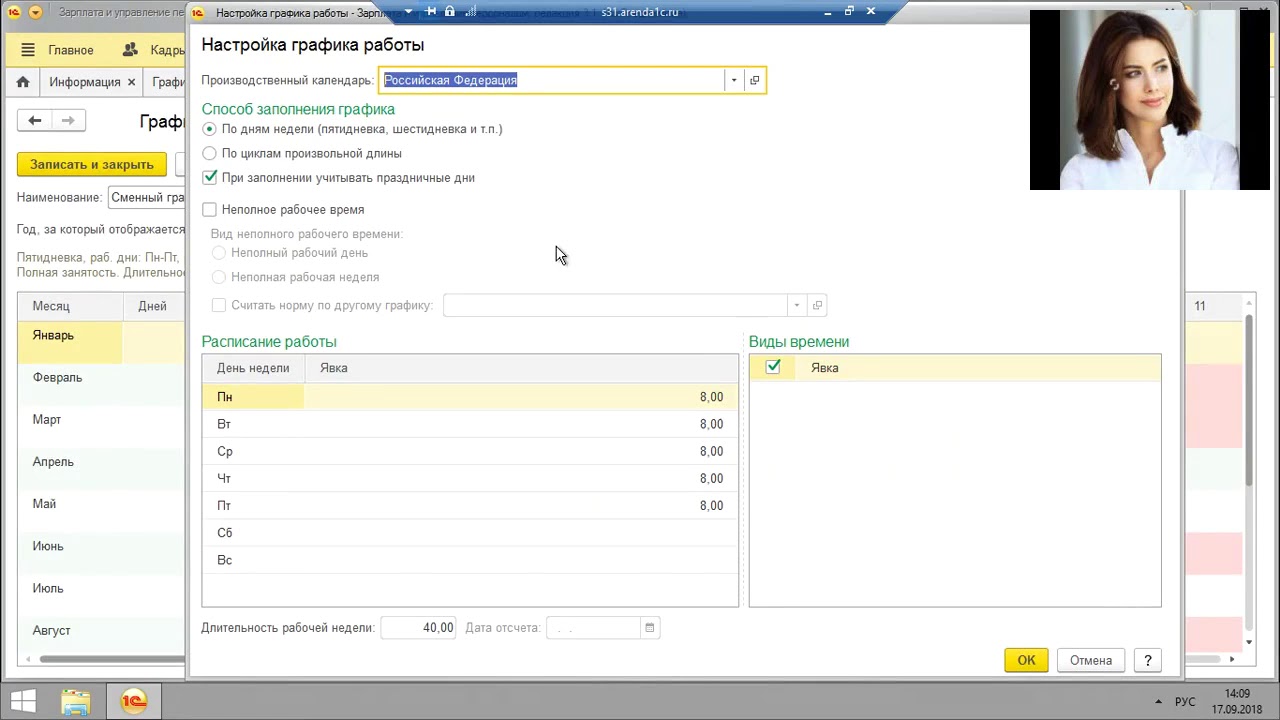
Task: Click the Наименование field in background form
Action: pyautogui.click(x=146, y=197)
